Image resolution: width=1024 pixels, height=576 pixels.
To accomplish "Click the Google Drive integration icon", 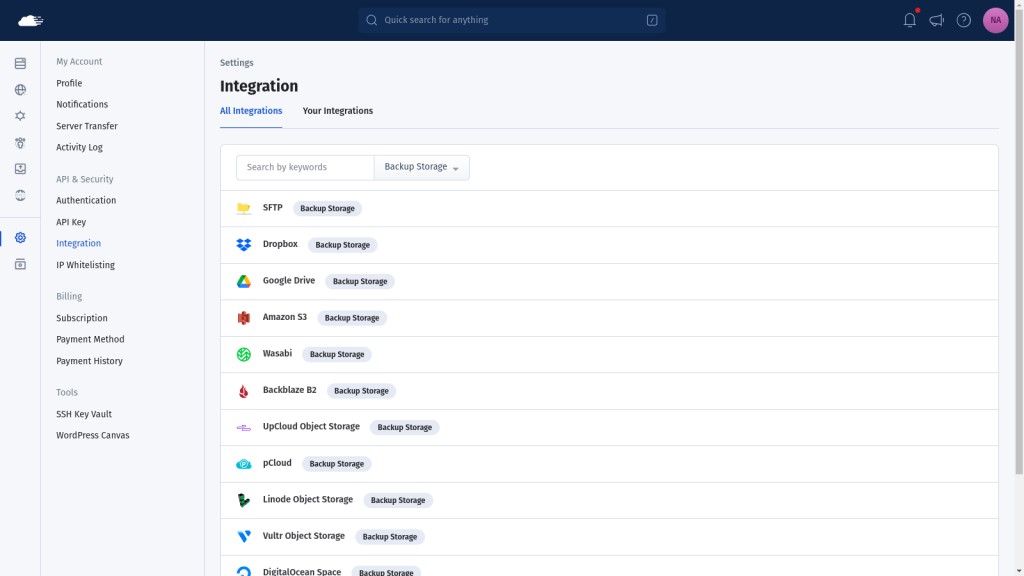I will point(244,281).
